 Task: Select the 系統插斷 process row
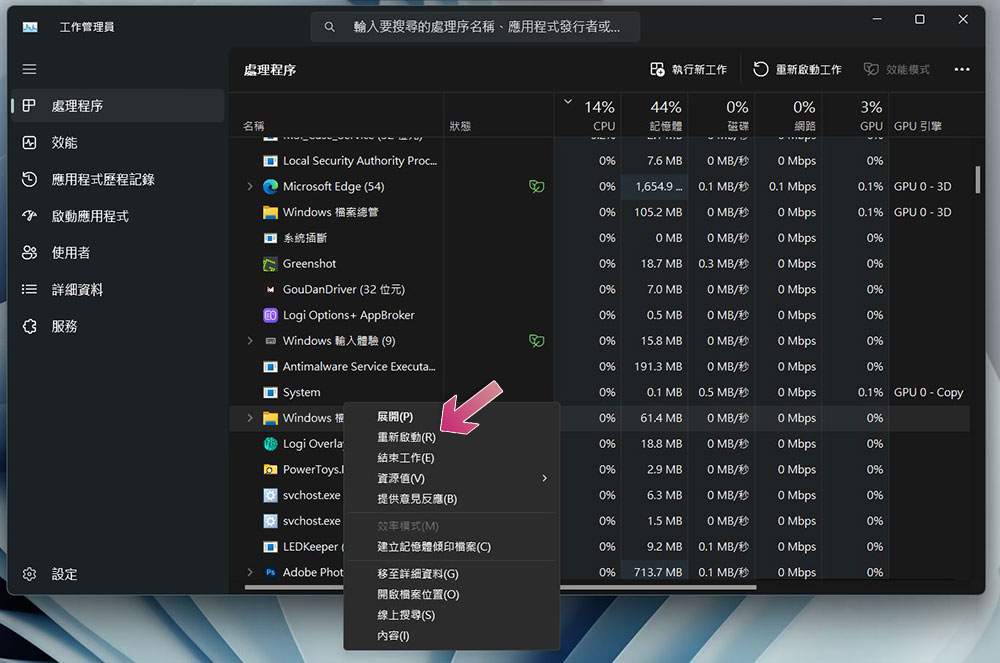click(599, 238)
